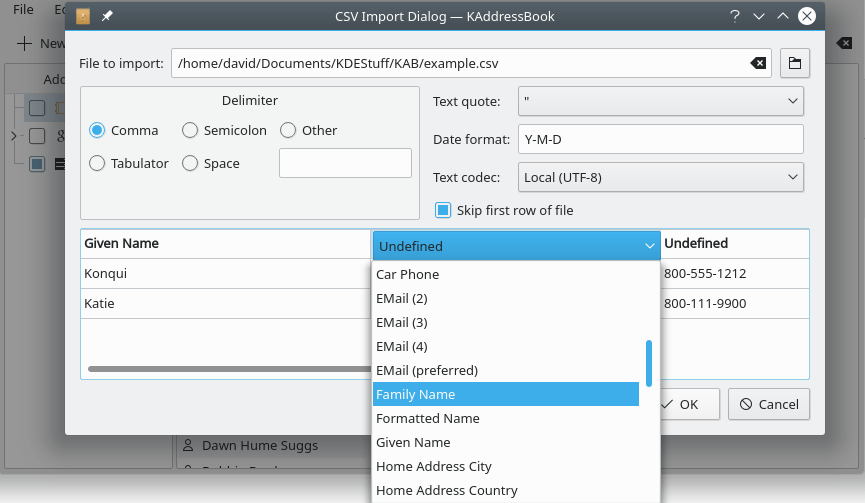This screenshot has height=503, width=865.
Task: Click the Cancel button
Action: tap(768, 404)
